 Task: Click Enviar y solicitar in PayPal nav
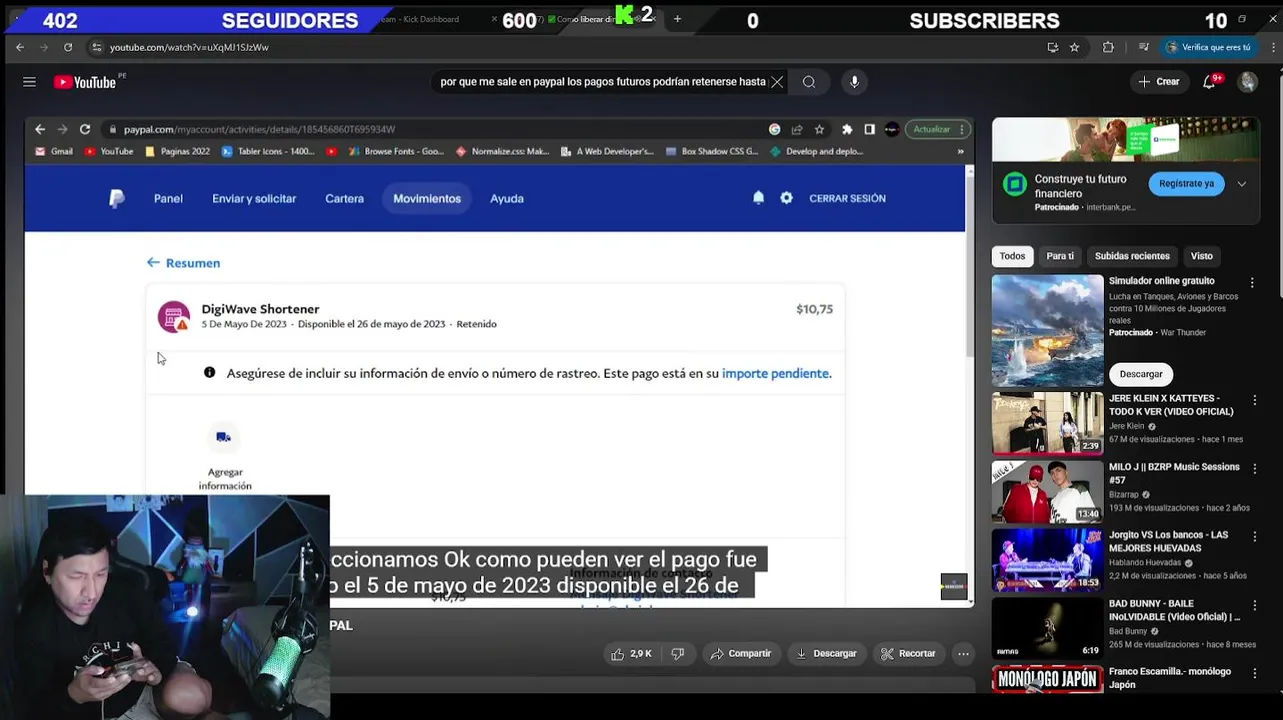click(254, 198)
